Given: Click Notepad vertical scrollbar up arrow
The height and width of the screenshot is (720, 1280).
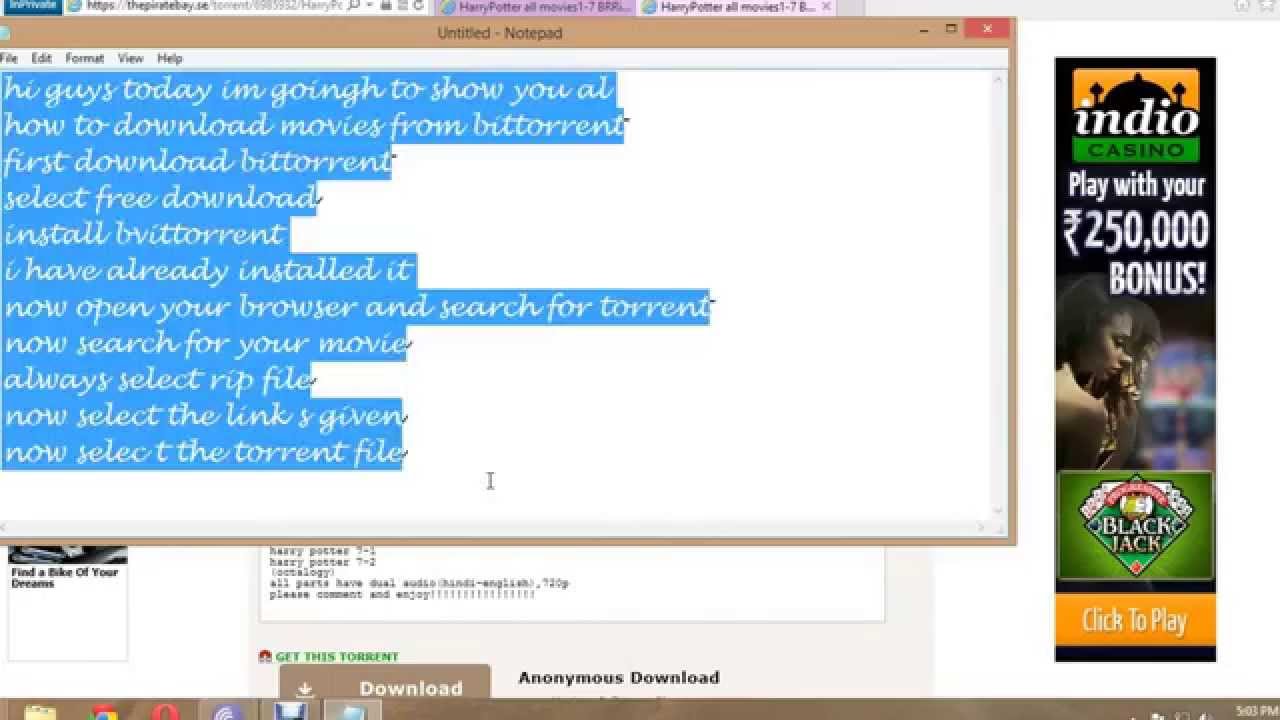Looking at the screenshot, I should point(998,79).
